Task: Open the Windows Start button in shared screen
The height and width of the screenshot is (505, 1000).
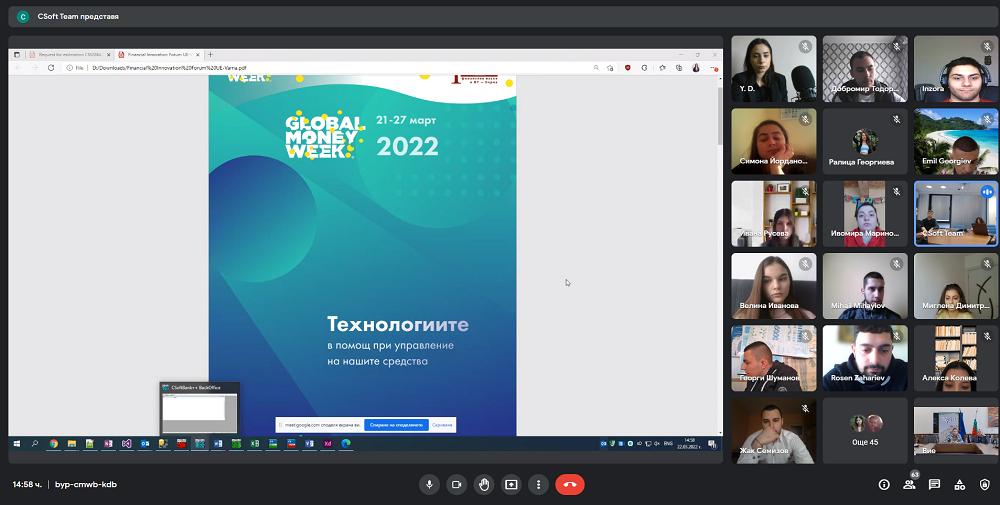Action: 17,443
